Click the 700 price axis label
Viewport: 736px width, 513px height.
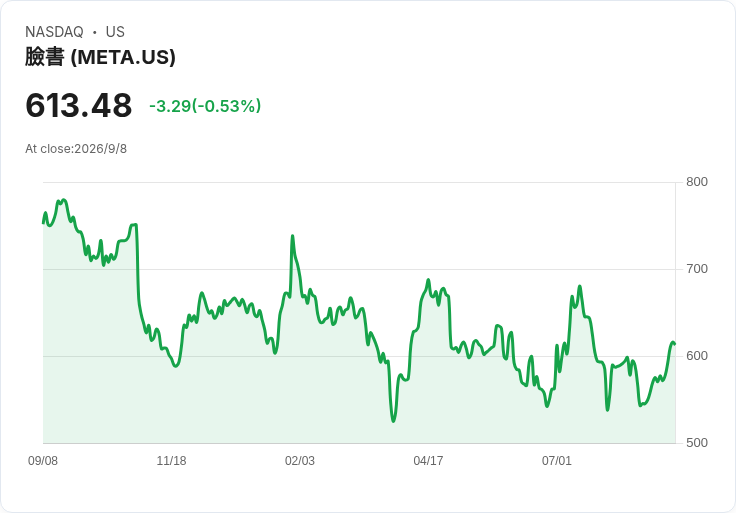697,269
